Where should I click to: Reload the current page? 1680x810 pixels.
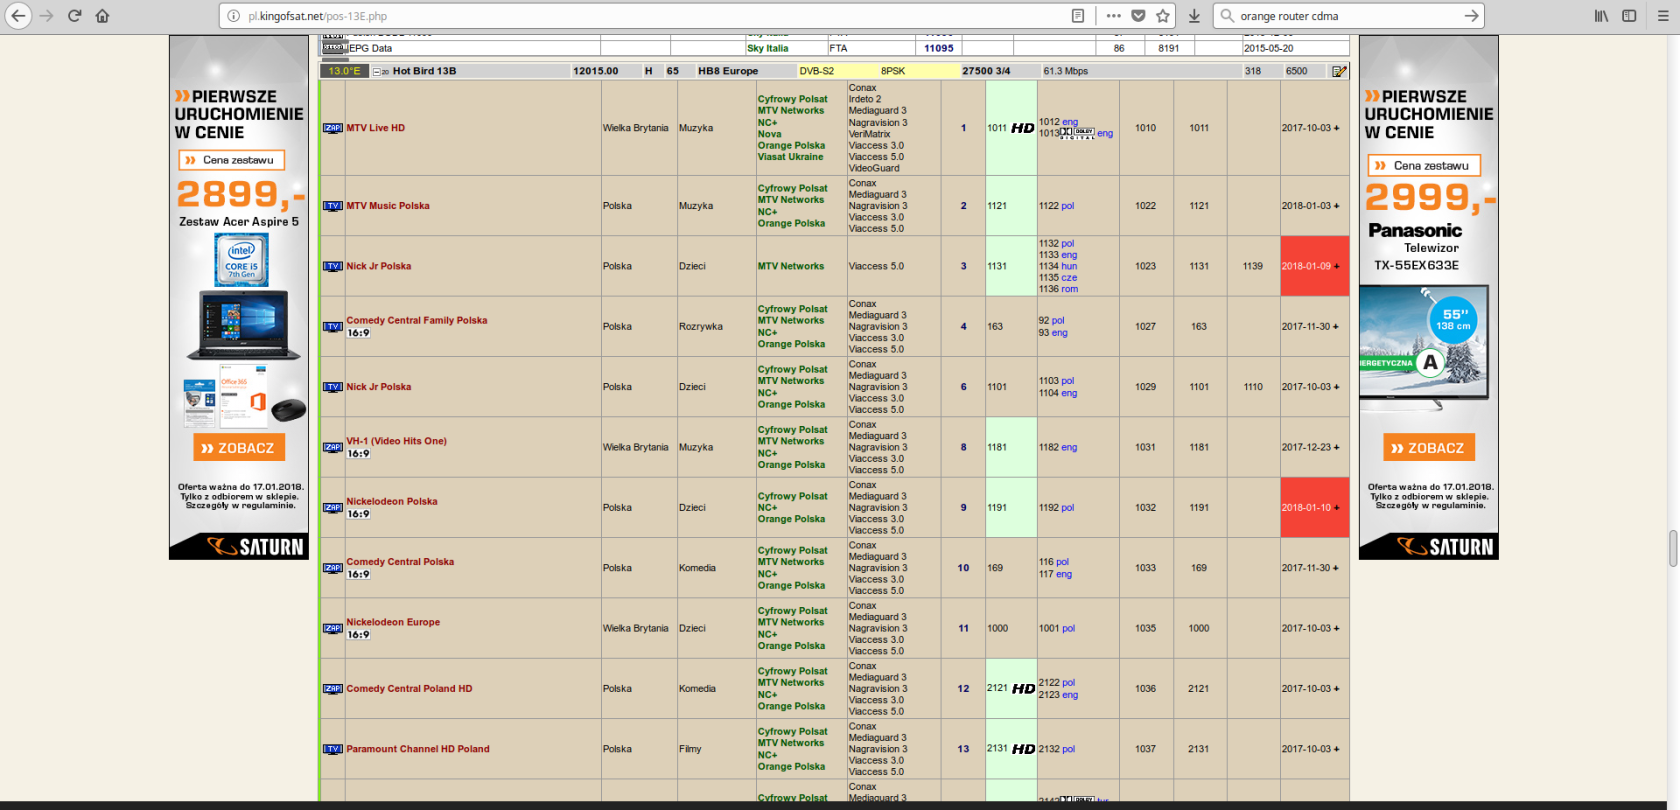(x=74, y=16)
